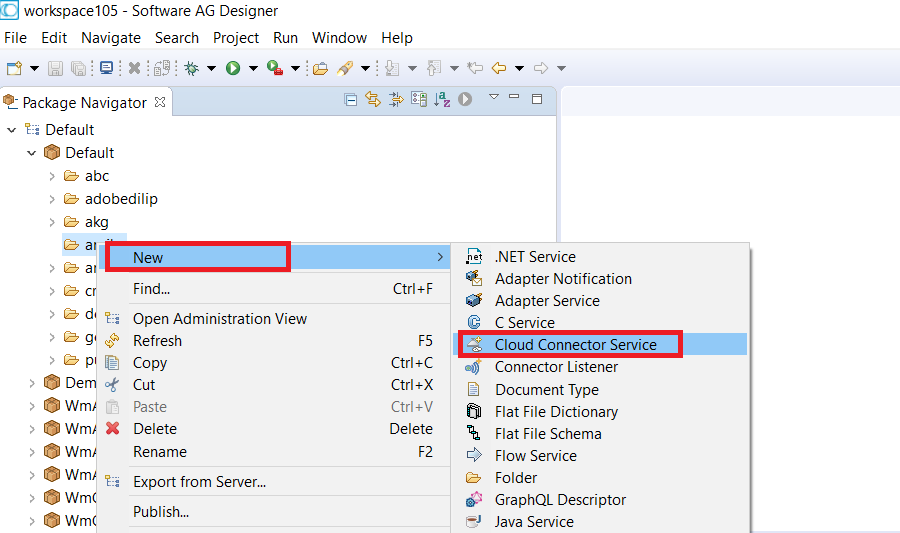Screen dimensions: 900x533
Task: Click the Save toolbar icon
Action: click(55, 68)
